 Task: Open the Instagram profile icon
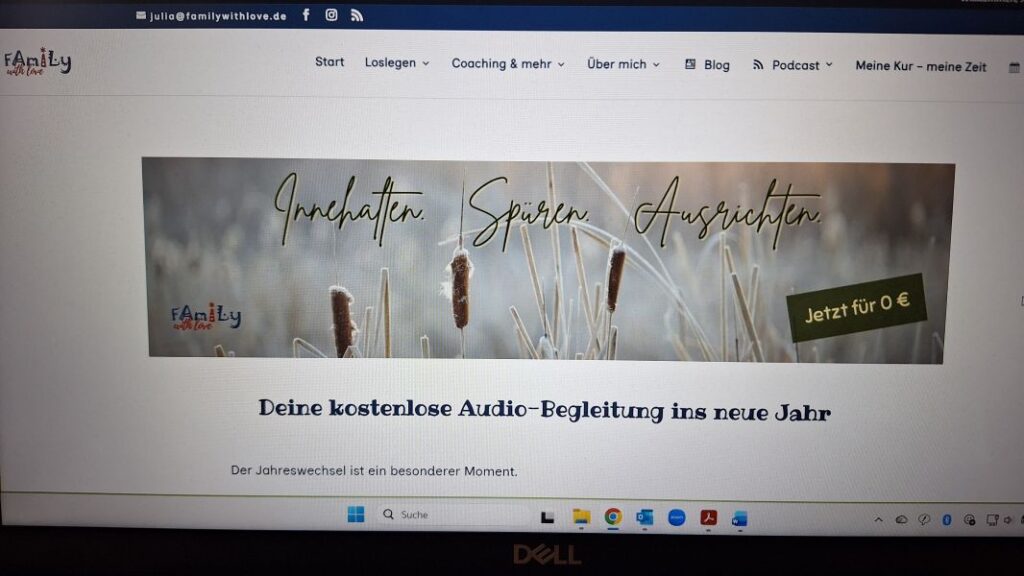point(331,15)
